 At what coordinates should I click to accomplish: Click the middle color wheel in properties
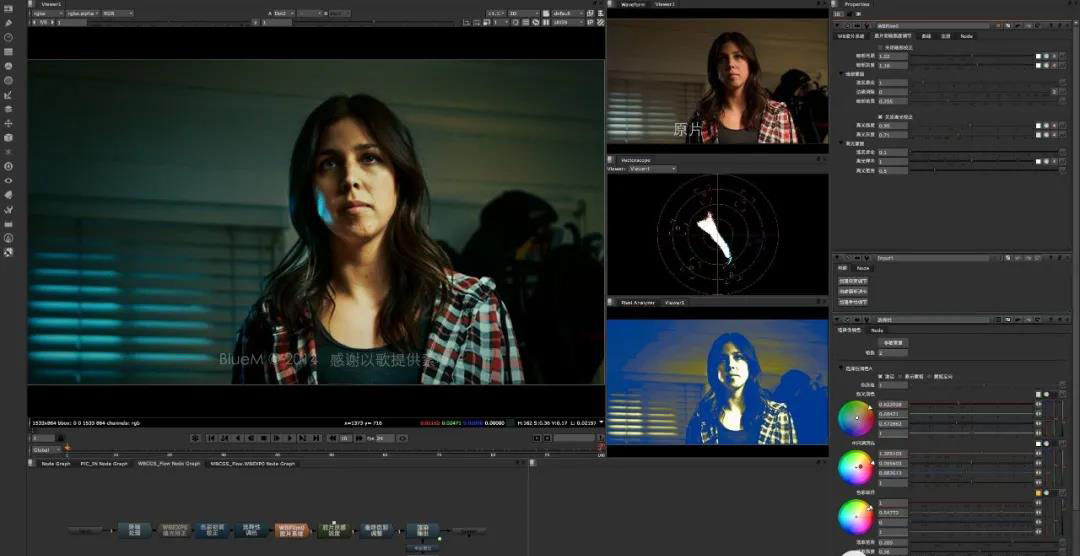(x=855, y=467)
